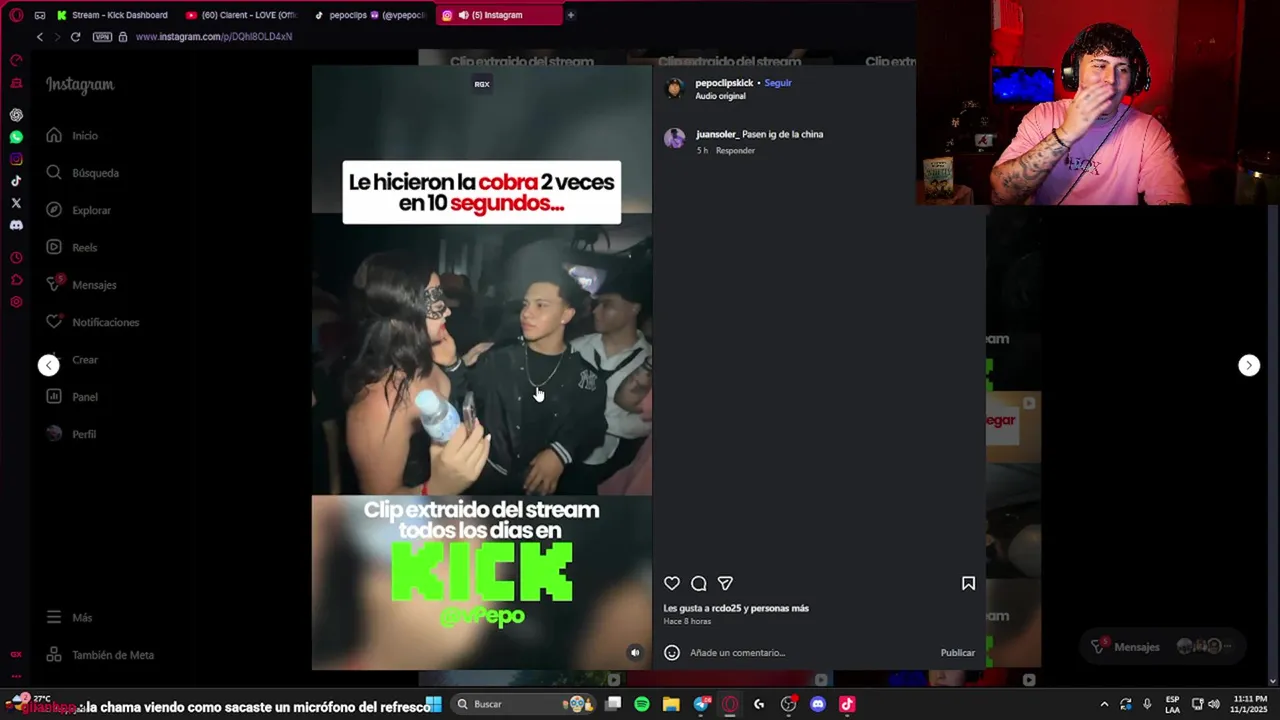Screen dimensions: 1280x720
Task: Open the taskbar clock and date
Action: click(1249, 704)
